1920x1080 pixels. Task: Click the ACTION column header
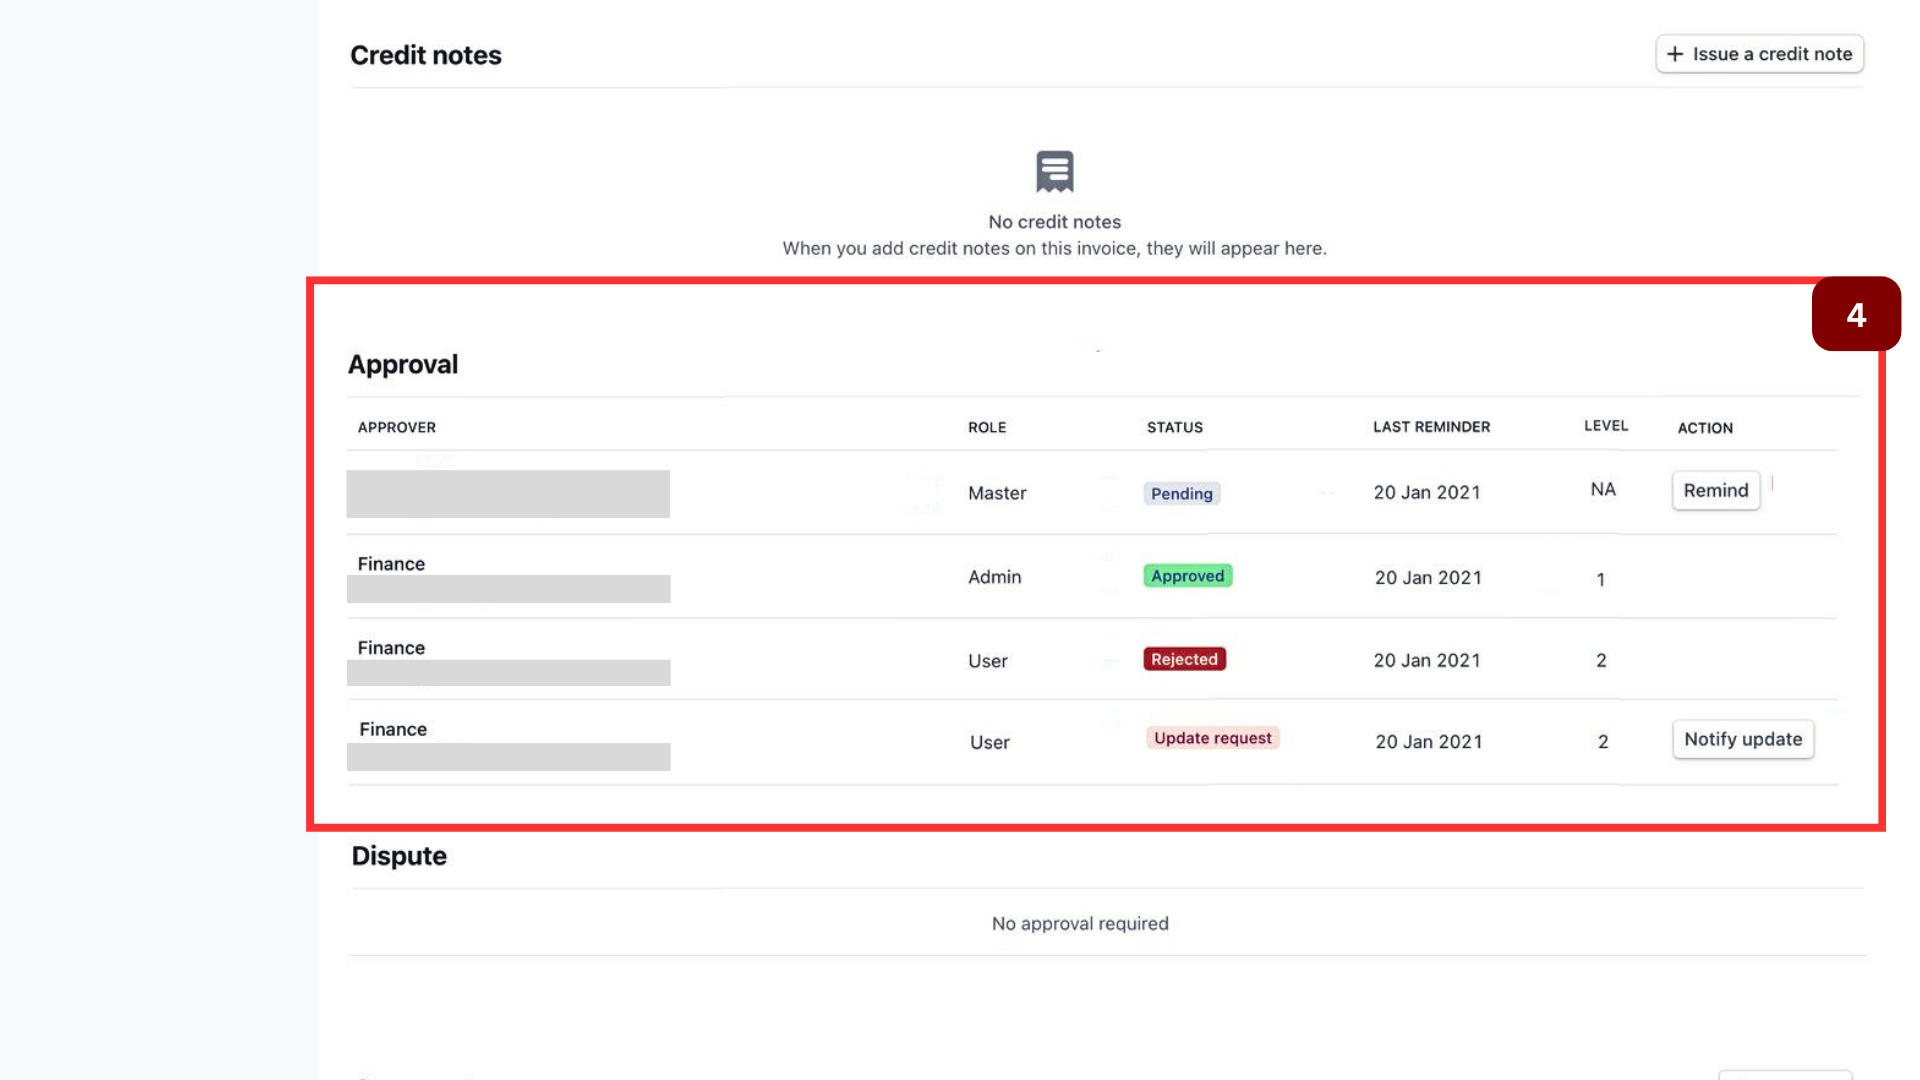(x=1704, y=428)
